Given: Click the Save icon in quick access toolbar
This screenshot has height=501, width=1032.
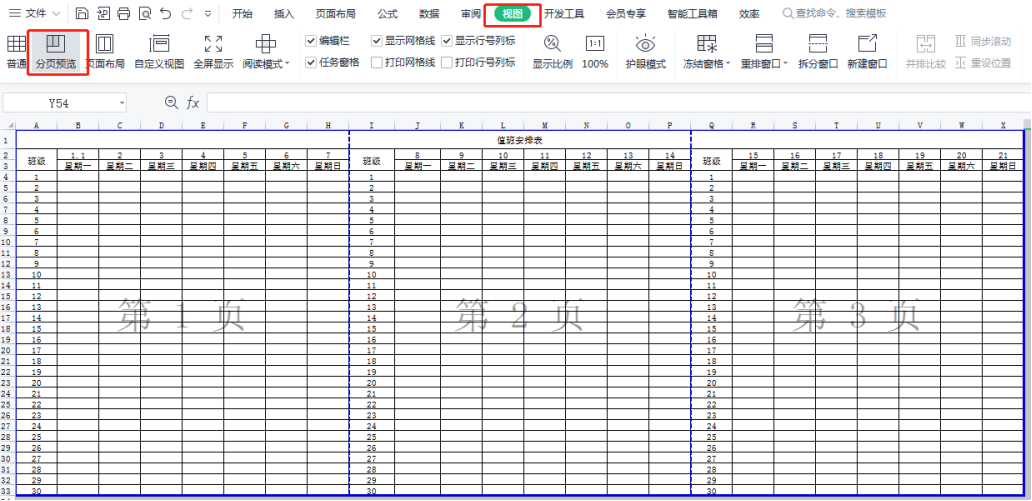Looking at the screenshot, I should tap(82, 13).
